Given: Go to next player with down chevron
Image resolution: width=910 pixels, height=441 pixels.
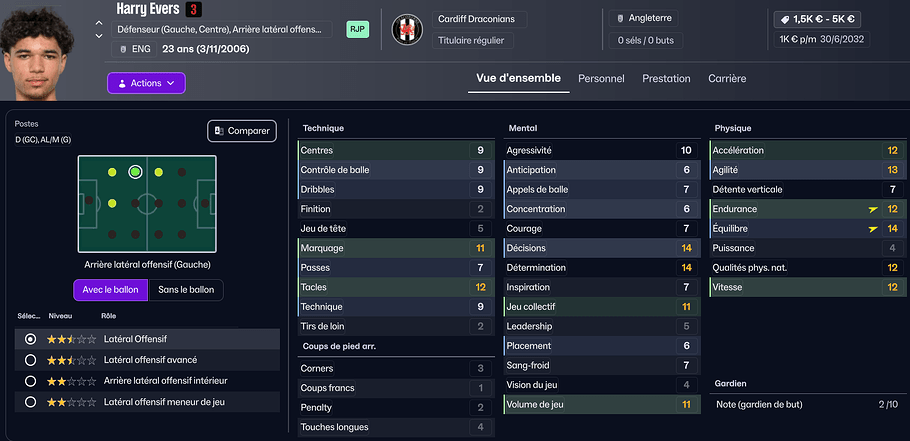Looking at the screenshot, I should 98,36.
